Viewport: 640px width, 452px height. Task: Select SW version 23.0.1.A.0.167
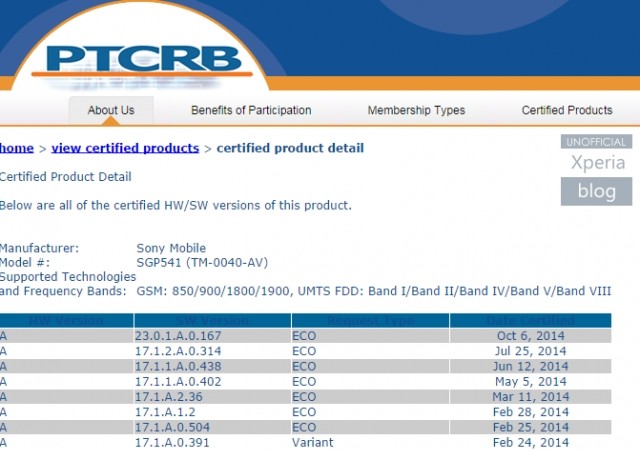[x=178, y=336]
